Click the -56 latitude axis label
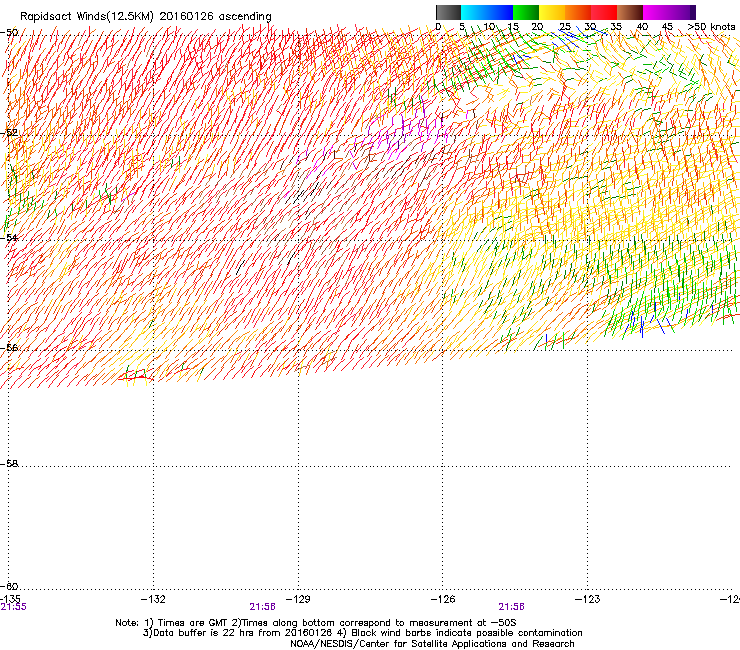 [x=9, y=348]
